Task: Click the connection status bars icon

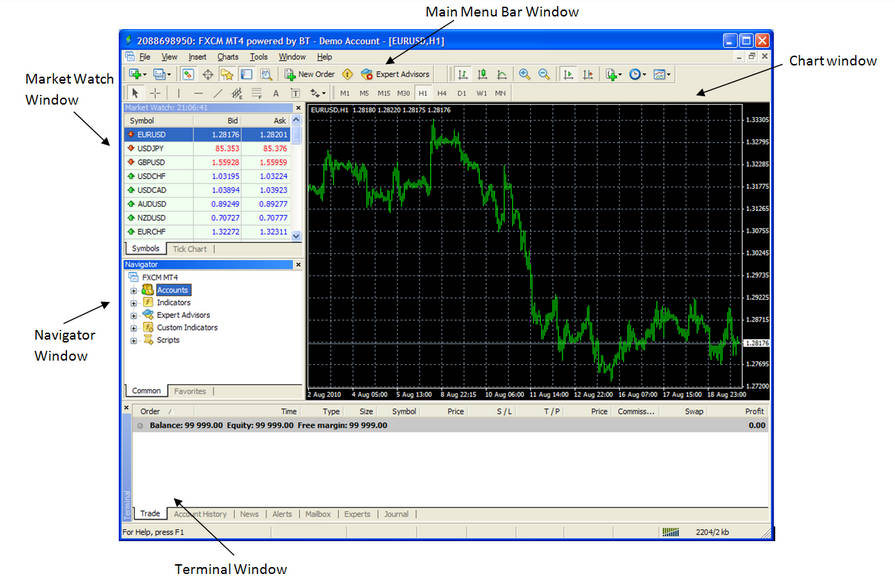Action: point(671,532)
